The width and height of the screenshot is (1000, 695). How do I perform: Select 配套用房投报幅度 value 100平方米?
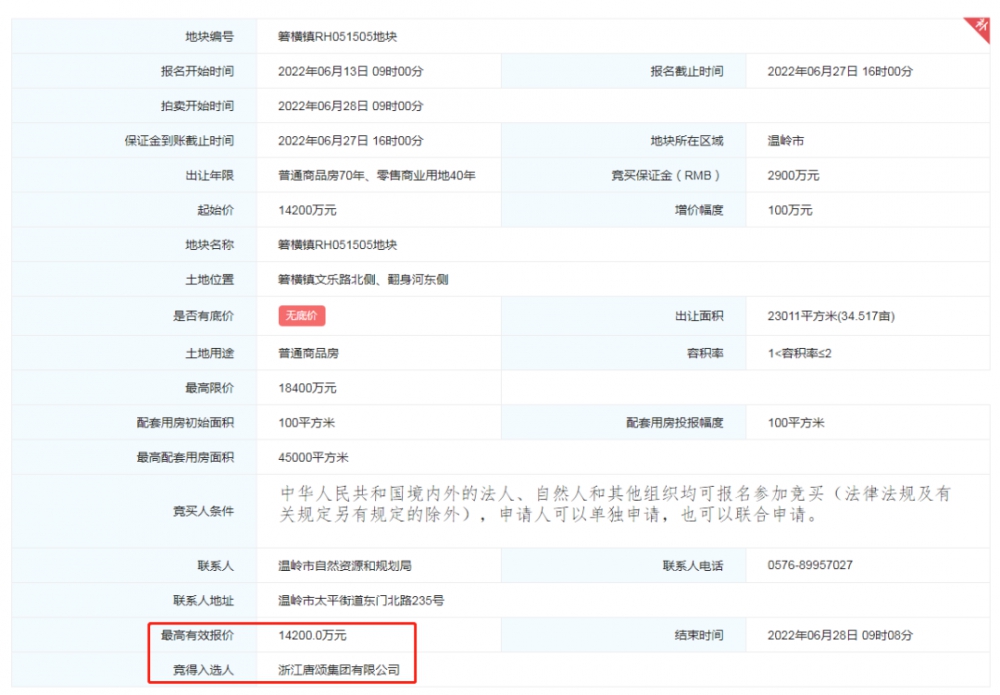pos(796,423)
